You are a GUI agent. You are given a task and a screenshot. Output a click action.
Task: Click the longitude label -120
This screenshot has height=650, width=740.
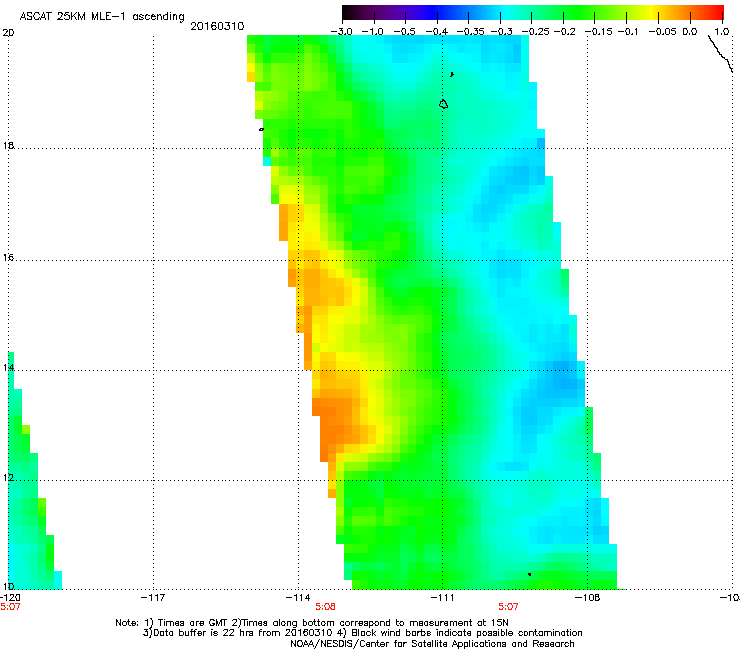pos(10,598)
